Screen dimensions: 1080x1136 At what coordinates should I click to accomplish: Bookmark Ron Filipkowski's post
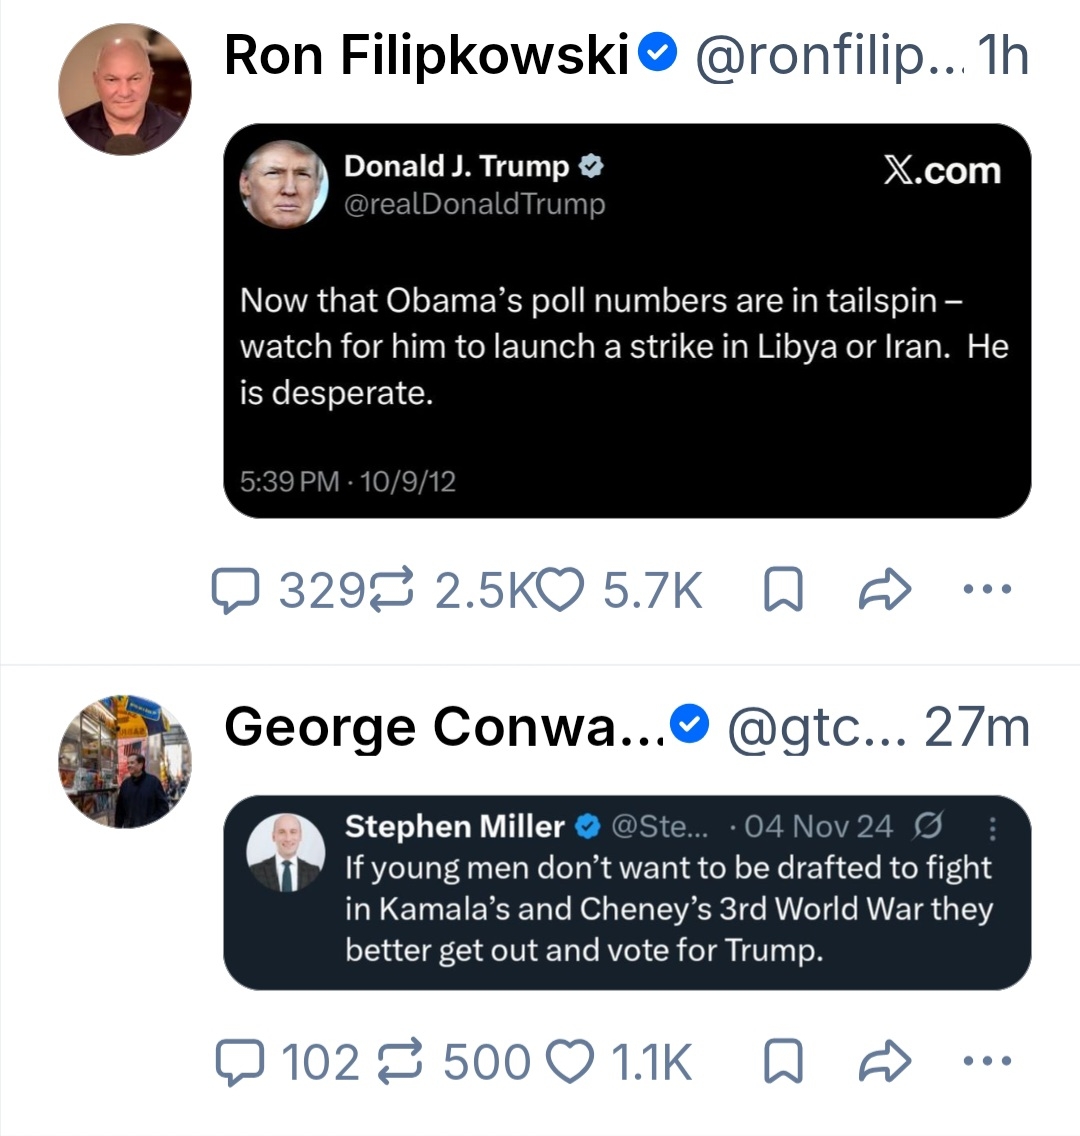[x=783, y=590]
